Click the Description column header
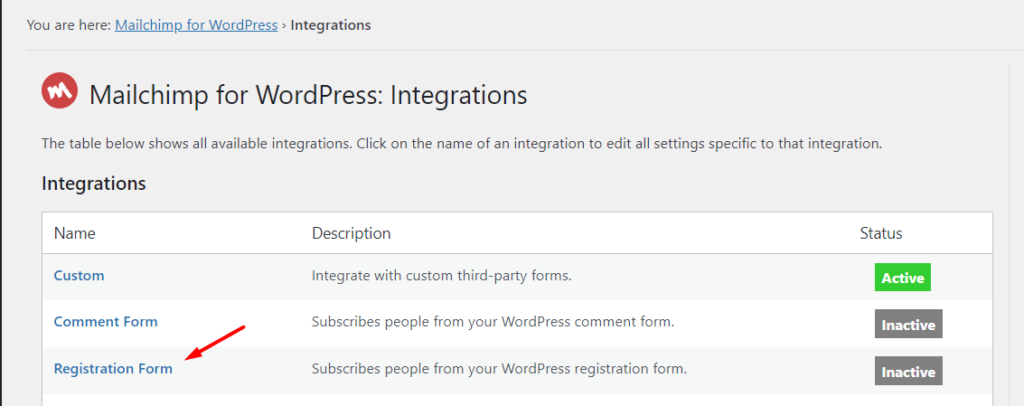 (351, 233)
